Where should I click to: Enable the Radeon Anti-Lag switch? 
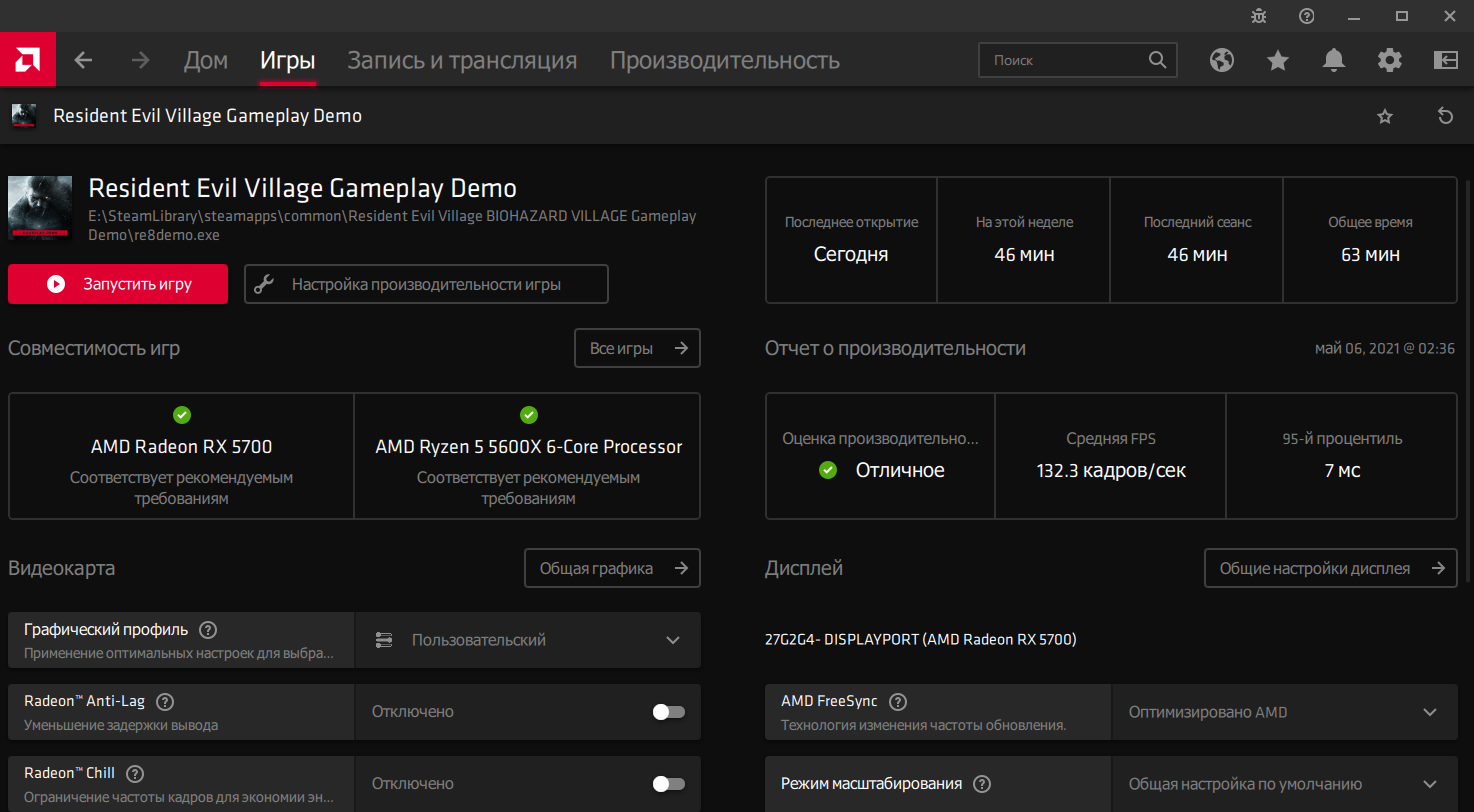(x=668, y=712)
